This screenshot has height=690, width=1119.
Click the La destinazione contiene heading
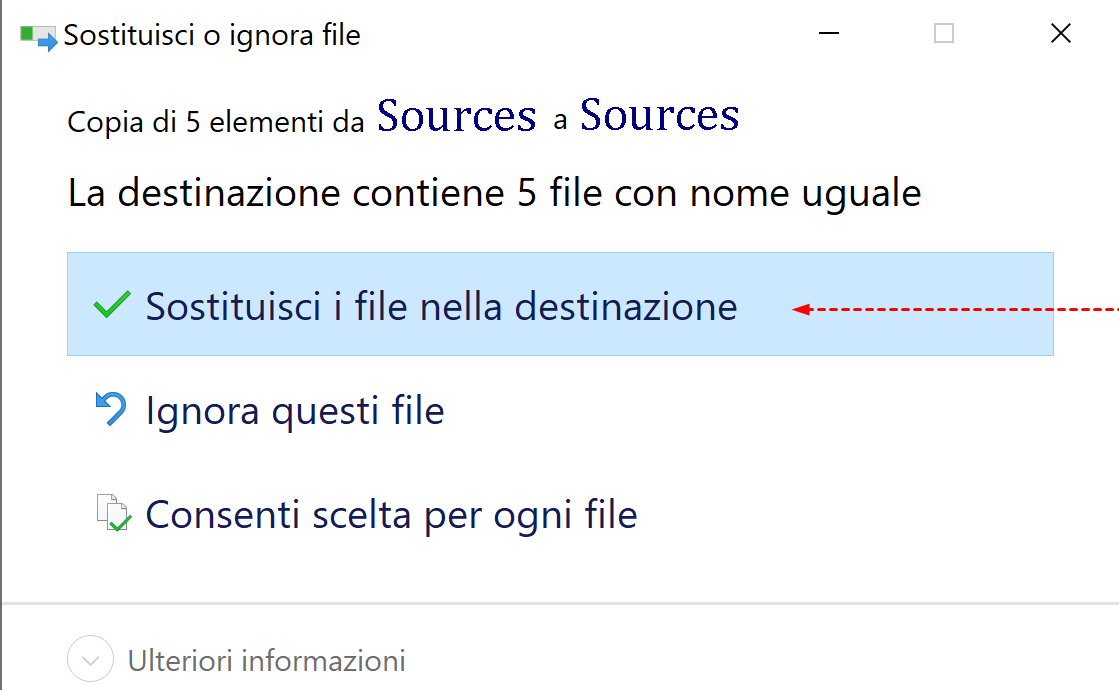pos(494,192)
